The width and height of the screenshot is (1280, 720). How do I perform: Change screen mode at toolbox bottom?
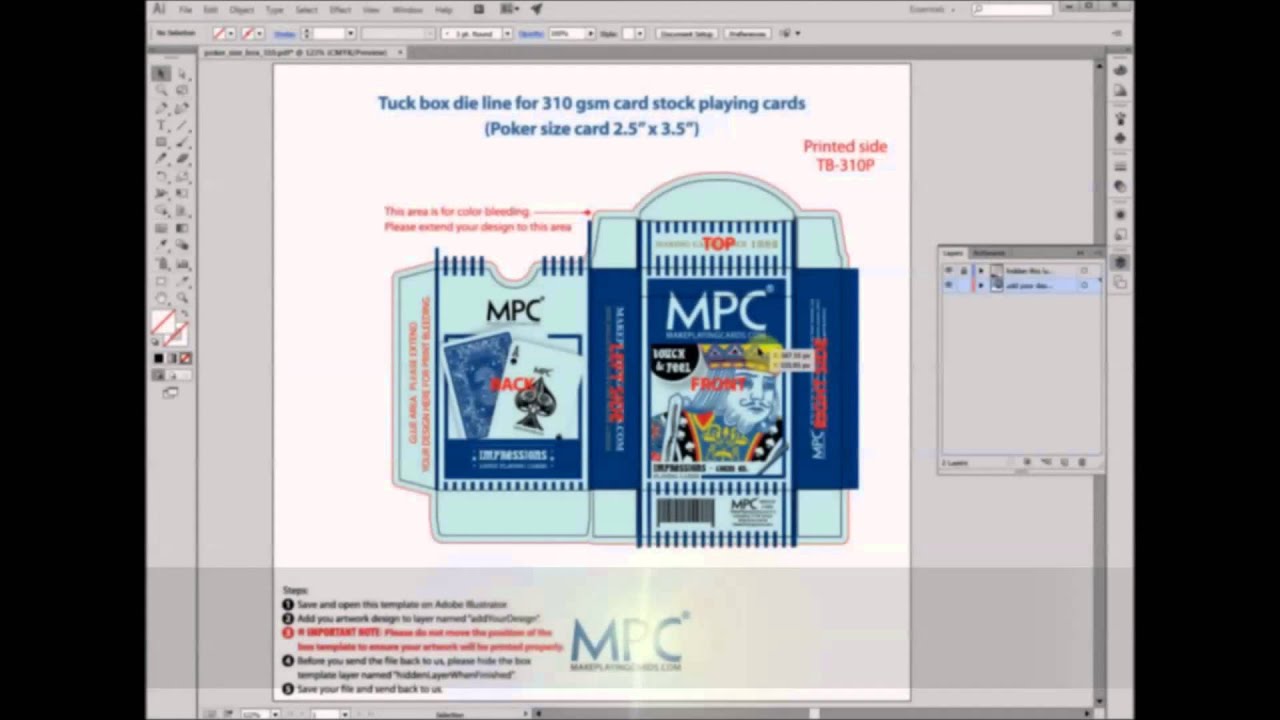pos(170,393)
